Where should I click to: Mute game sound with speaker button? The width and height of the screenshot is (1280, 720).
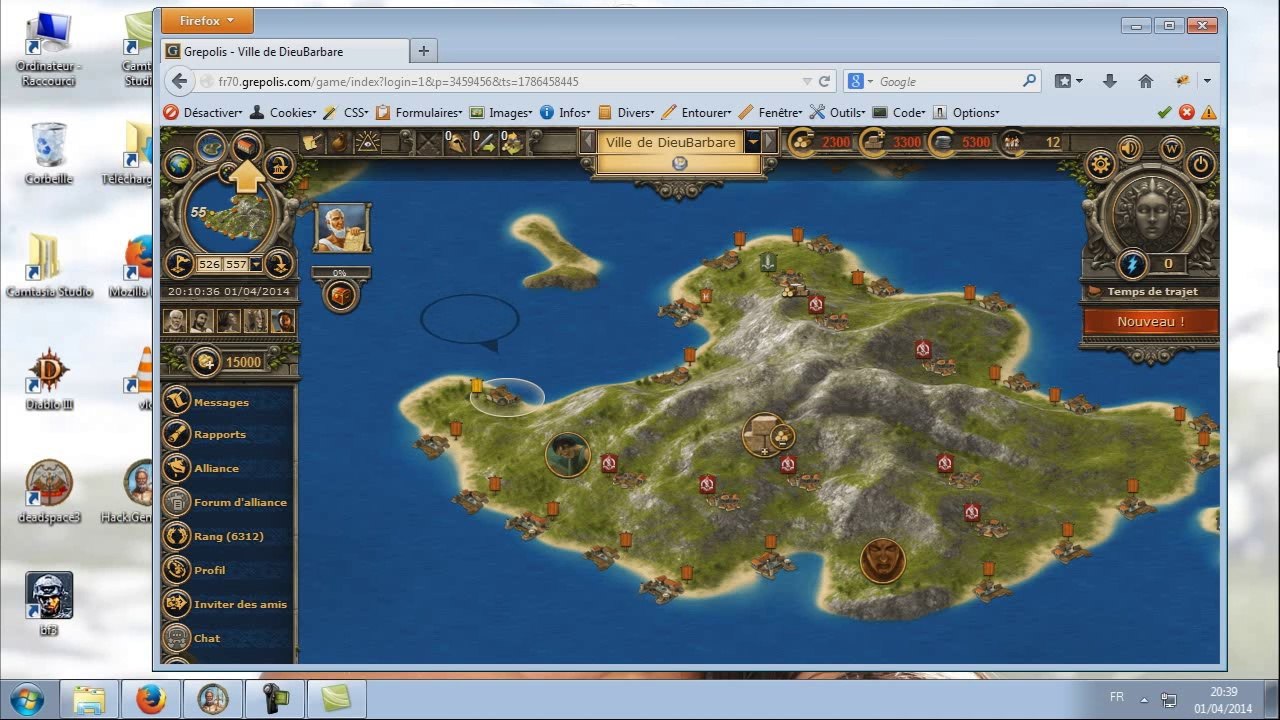(1130, 148)
